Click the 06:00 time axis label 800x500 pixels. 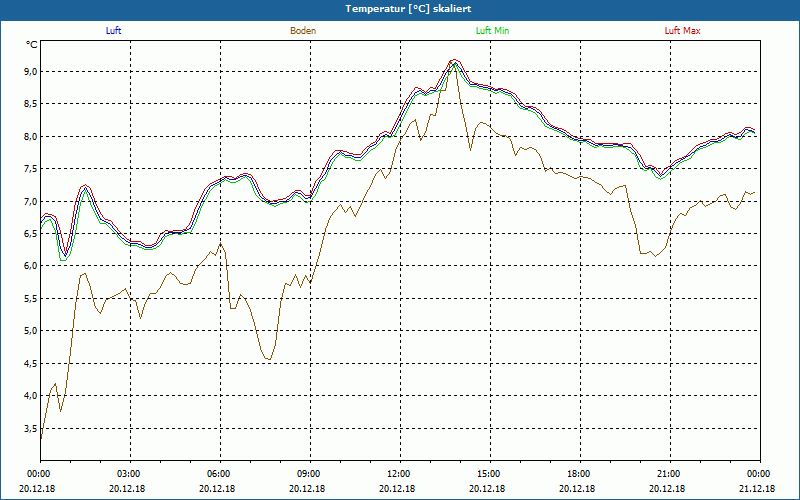pyautogui.click(x=220, y=474)
